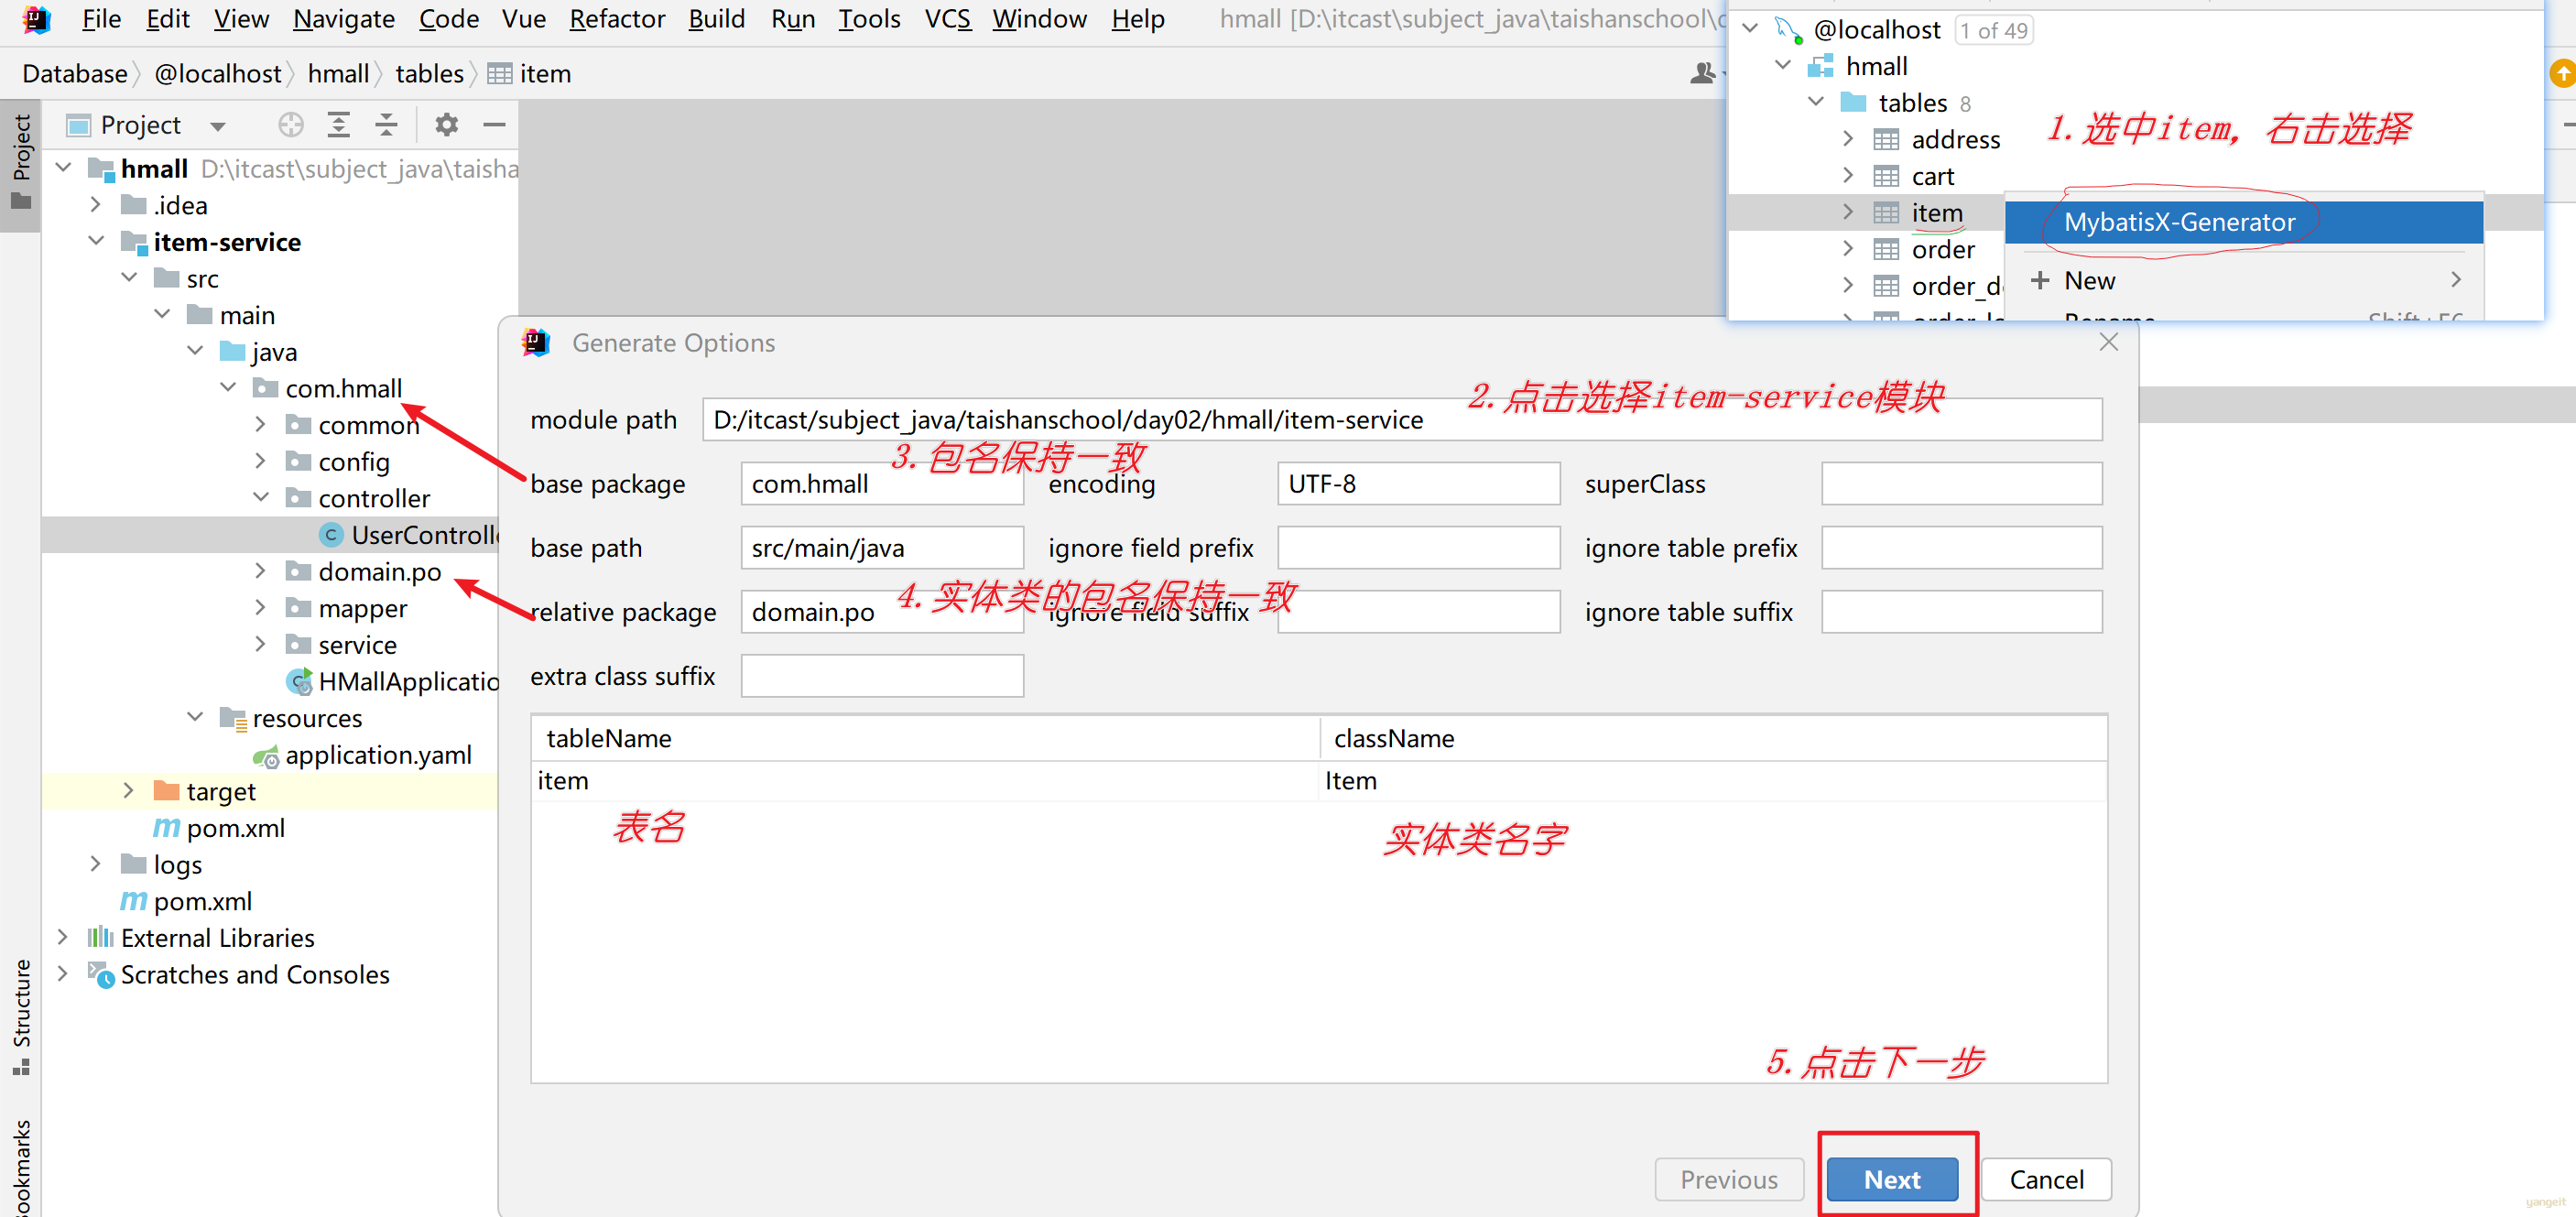Screen dimensions: 2576x1217
Task: Select the mapper package
Action: [362, 608]
